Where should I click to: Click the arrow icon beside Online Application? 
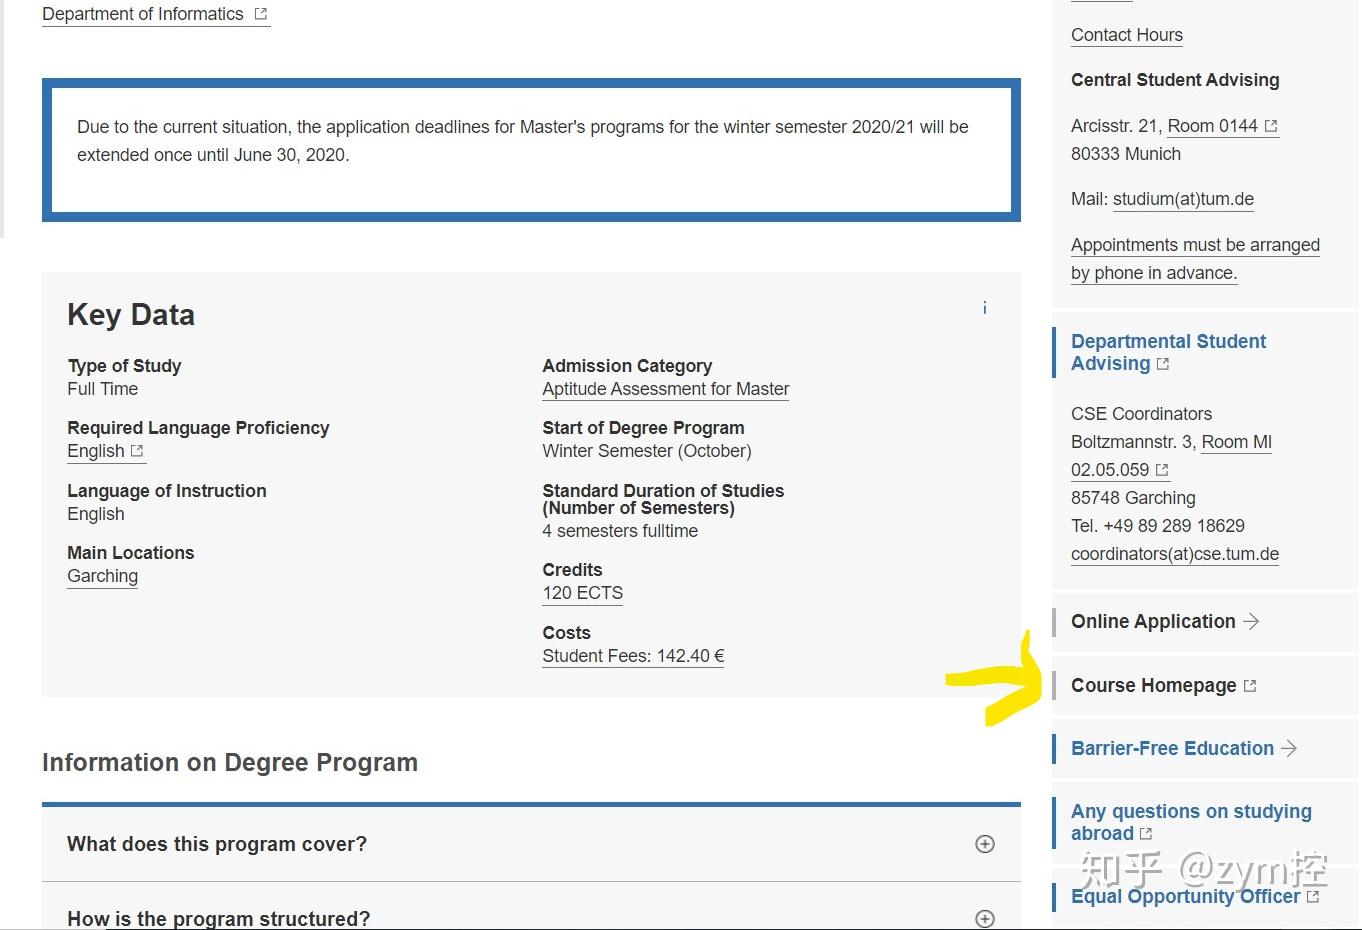pos(1251,622)
